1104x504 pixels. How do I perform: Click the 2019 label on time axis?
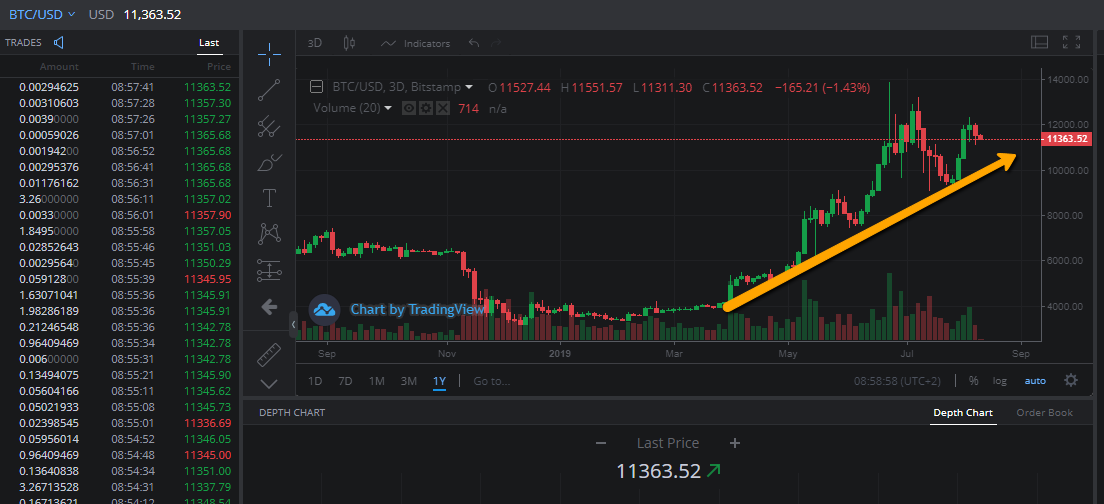pyautogui.click(x=559, y=353)
